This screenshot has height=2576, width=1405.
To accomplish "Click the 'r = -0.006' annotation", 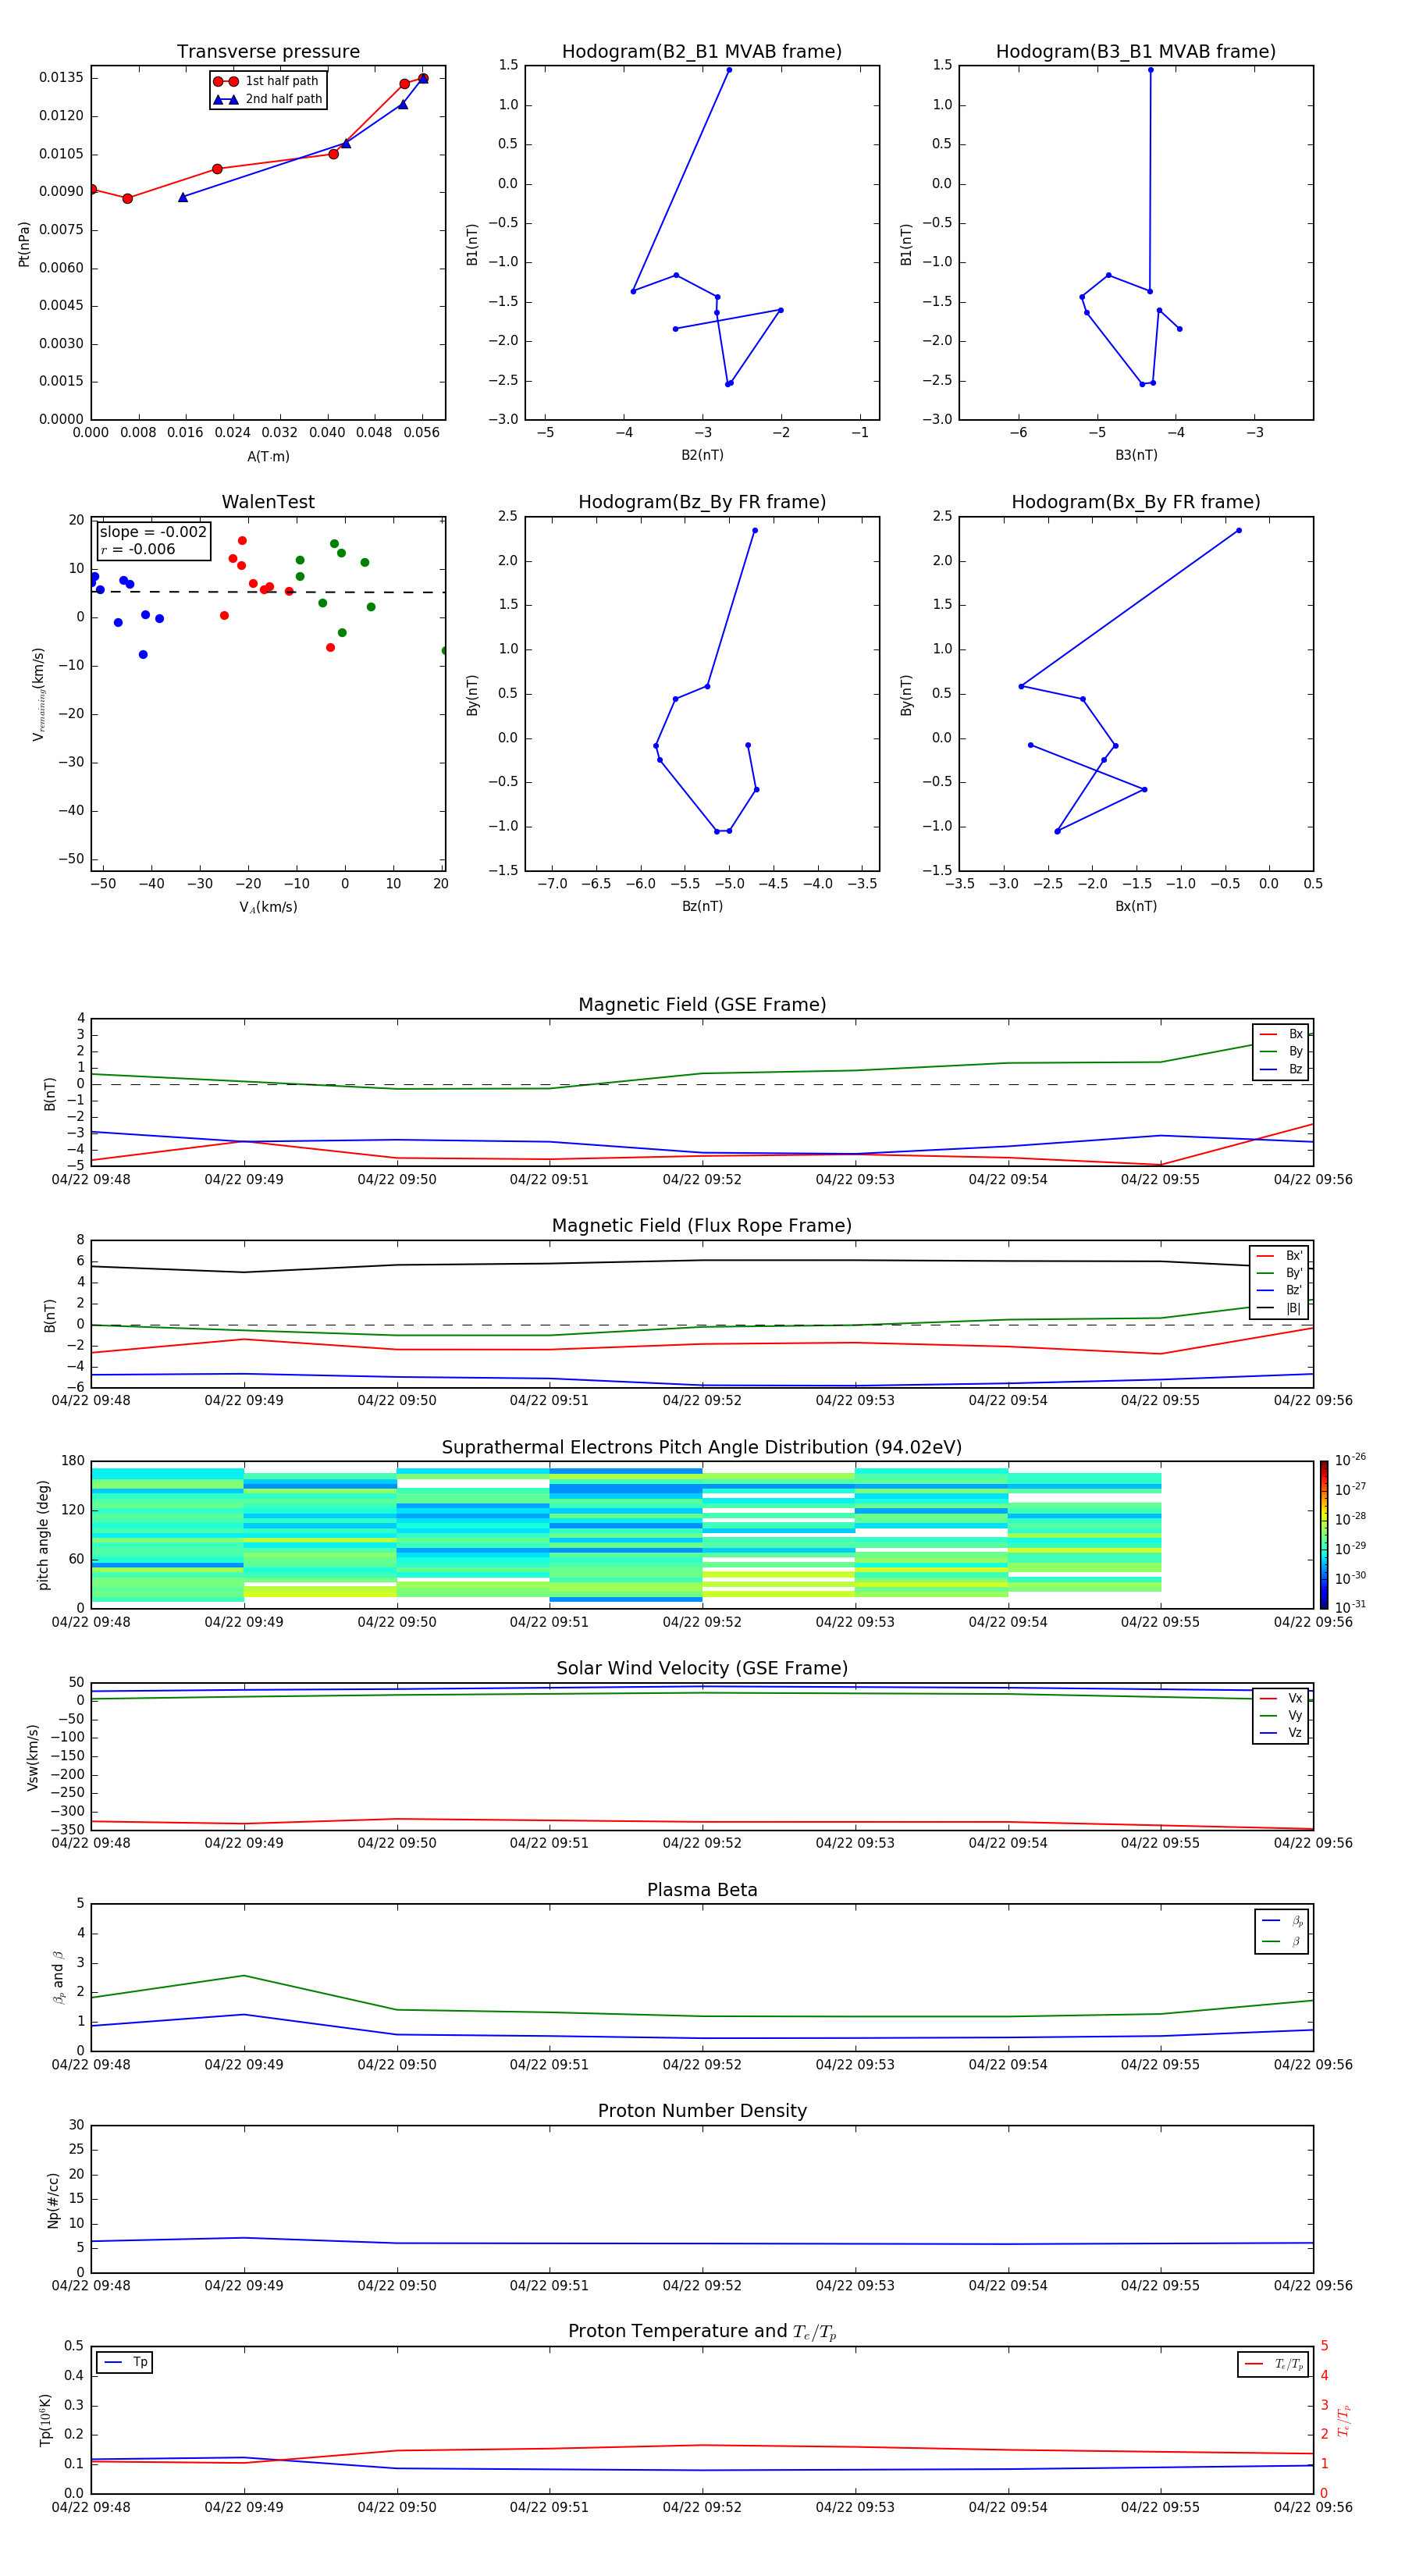I will coord(138,549).
